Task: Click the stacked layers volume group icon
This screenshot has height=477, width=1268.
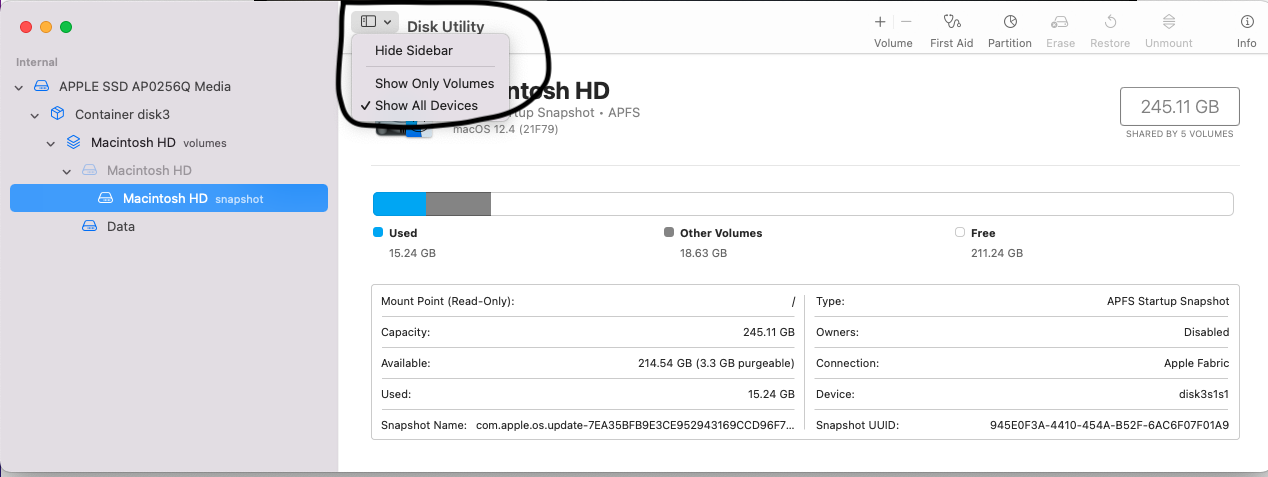Action: pyautogui.click(x=73, y=143)
